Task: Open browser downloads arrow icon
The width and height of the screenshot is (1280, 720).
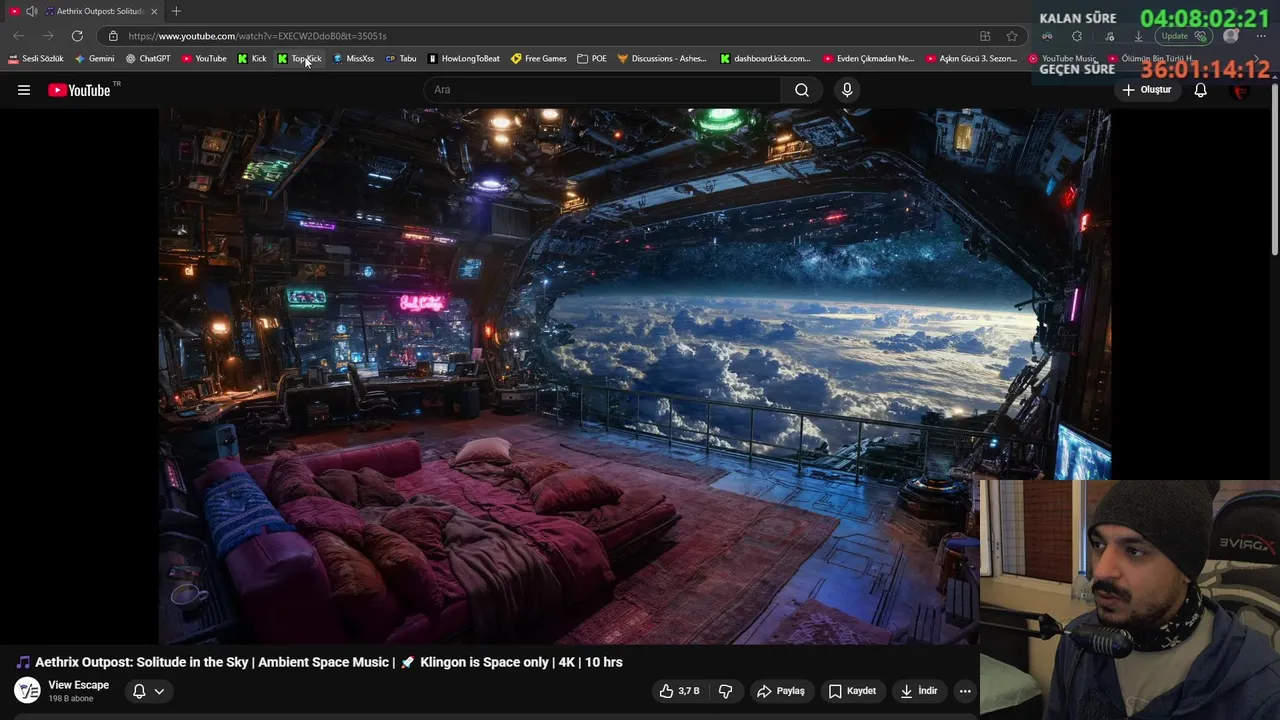Action: [x=1138, y=36]
